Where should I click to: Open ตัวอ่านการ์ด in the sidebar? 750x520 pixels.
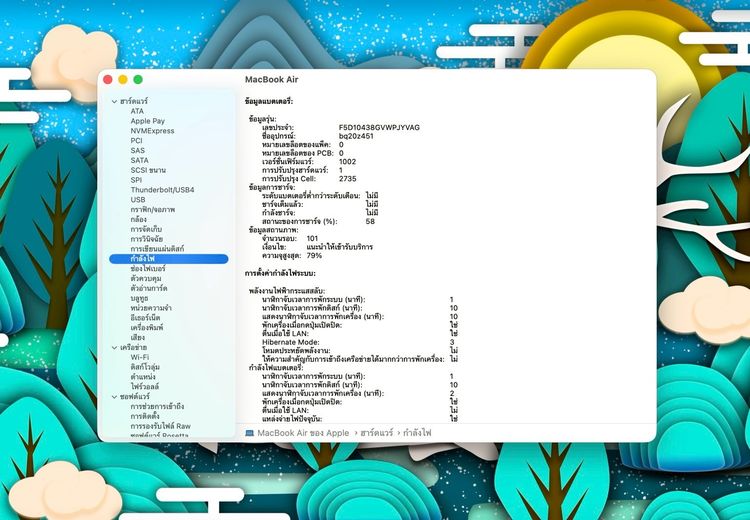coord(149,288)
